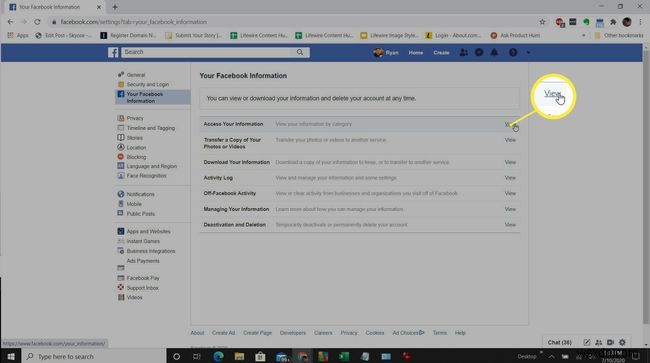Open Ads Payments settings
The image size is (650, 363).
pos(143,261)
